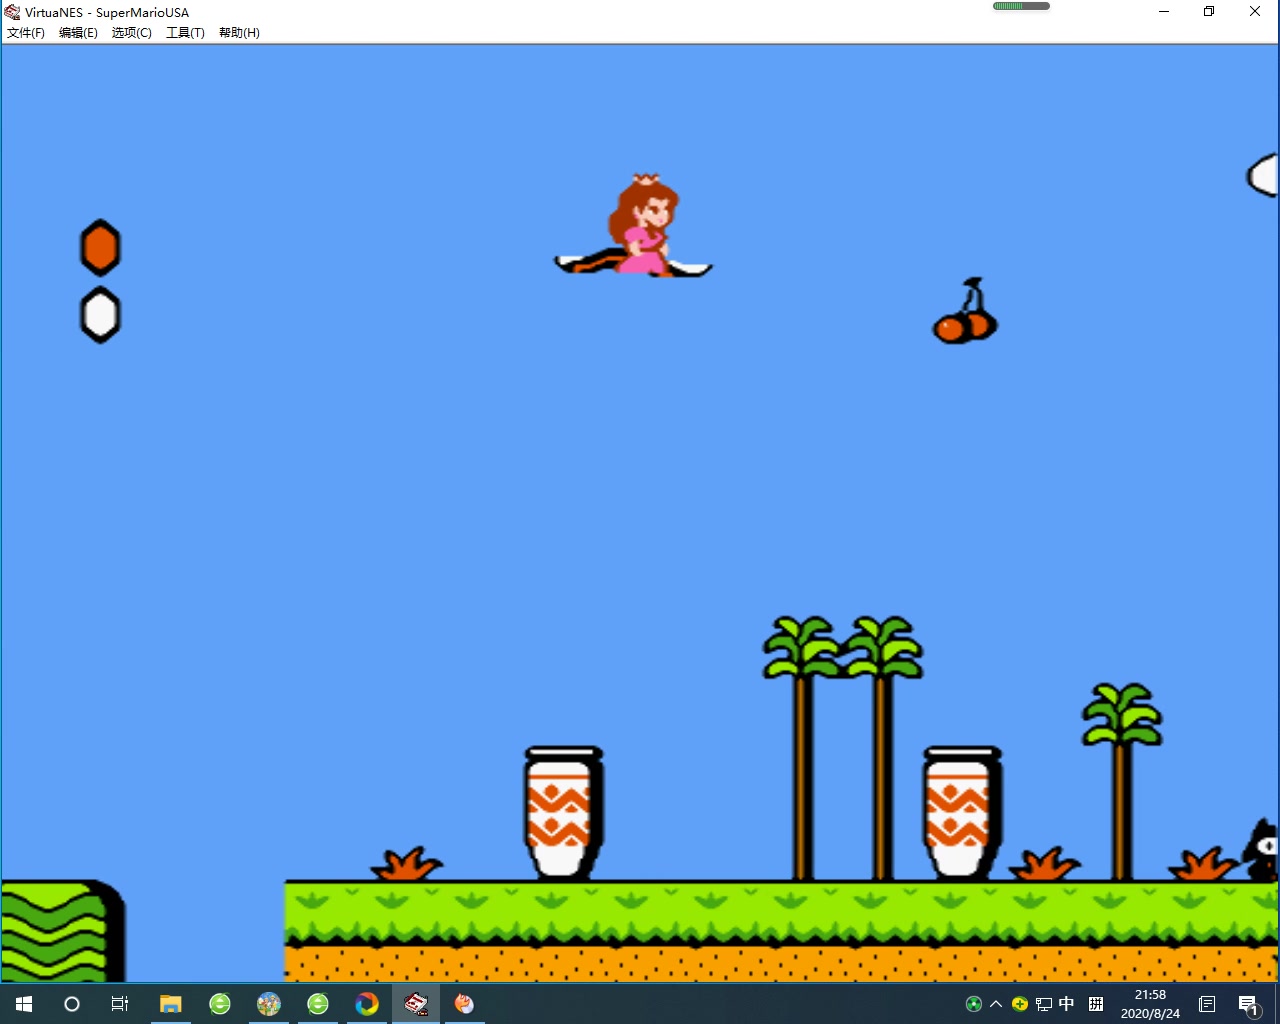Open the 帮助(H) menu
The image size is (1280, 1024).
(239, 33)
